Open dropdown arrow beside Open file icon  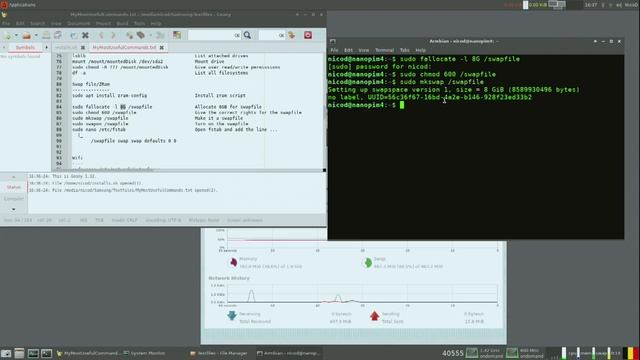[x=36, y=36]
